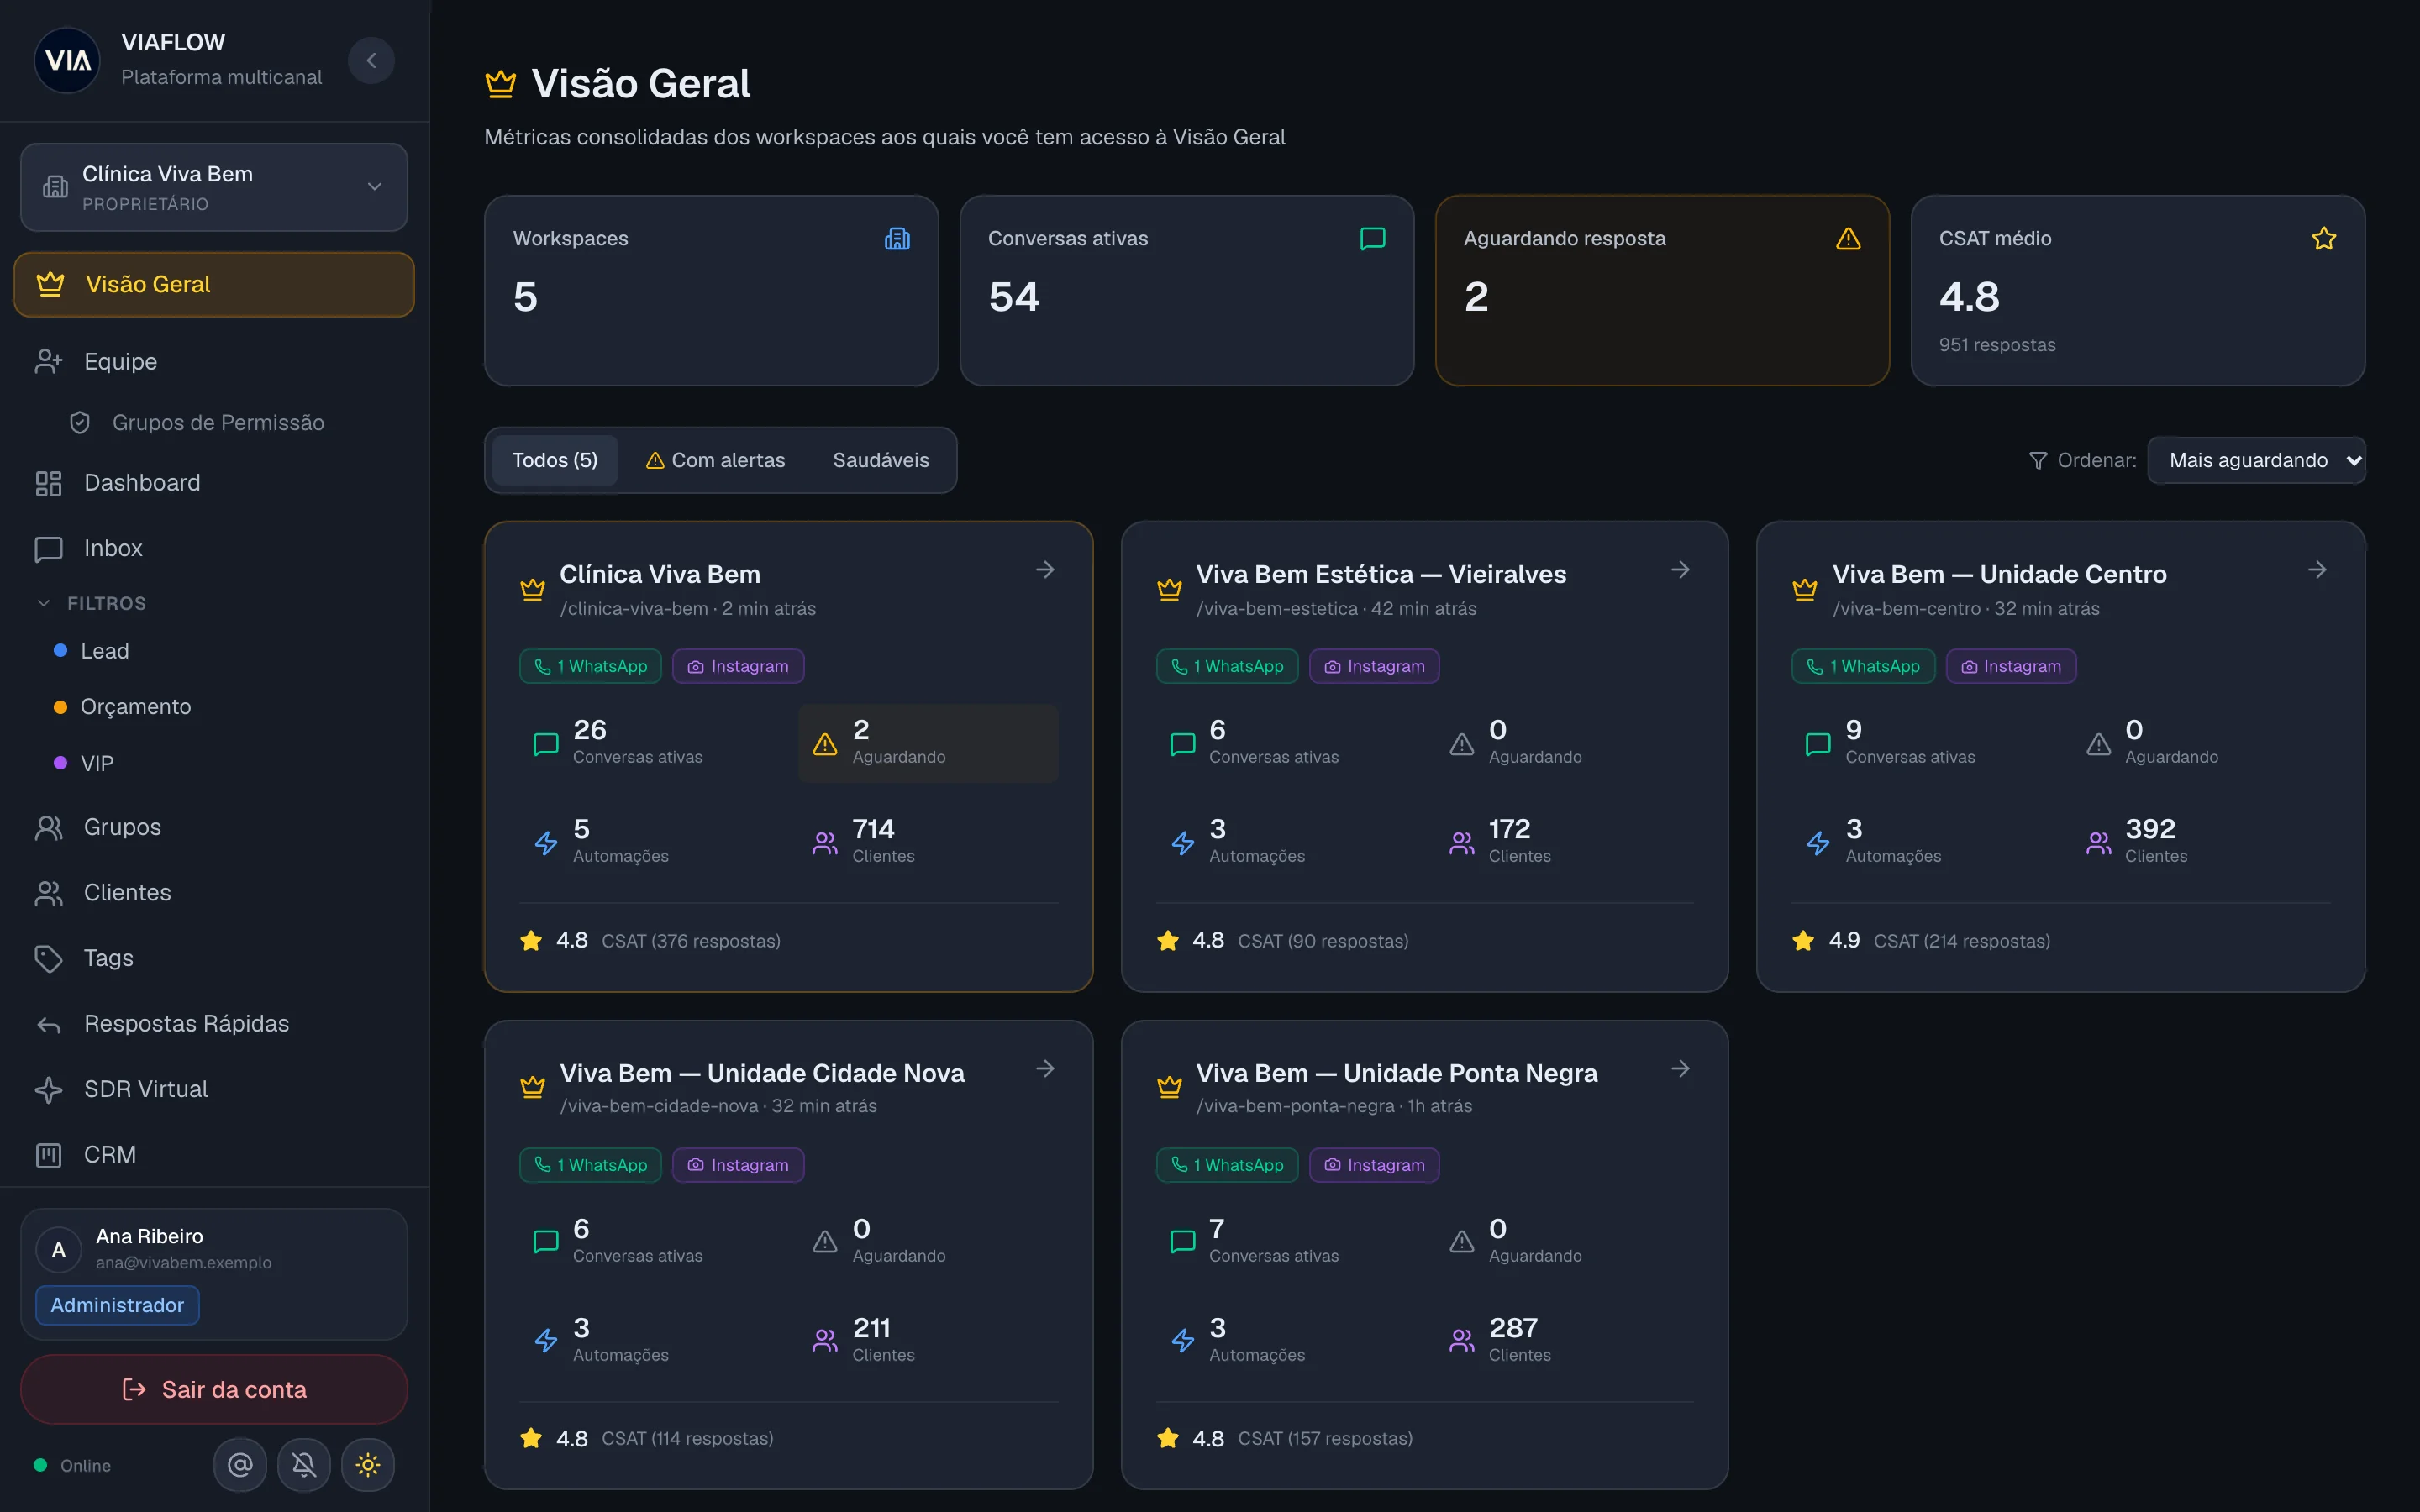
Task: Click the Administrador role badge
Action: [117, 1305]
